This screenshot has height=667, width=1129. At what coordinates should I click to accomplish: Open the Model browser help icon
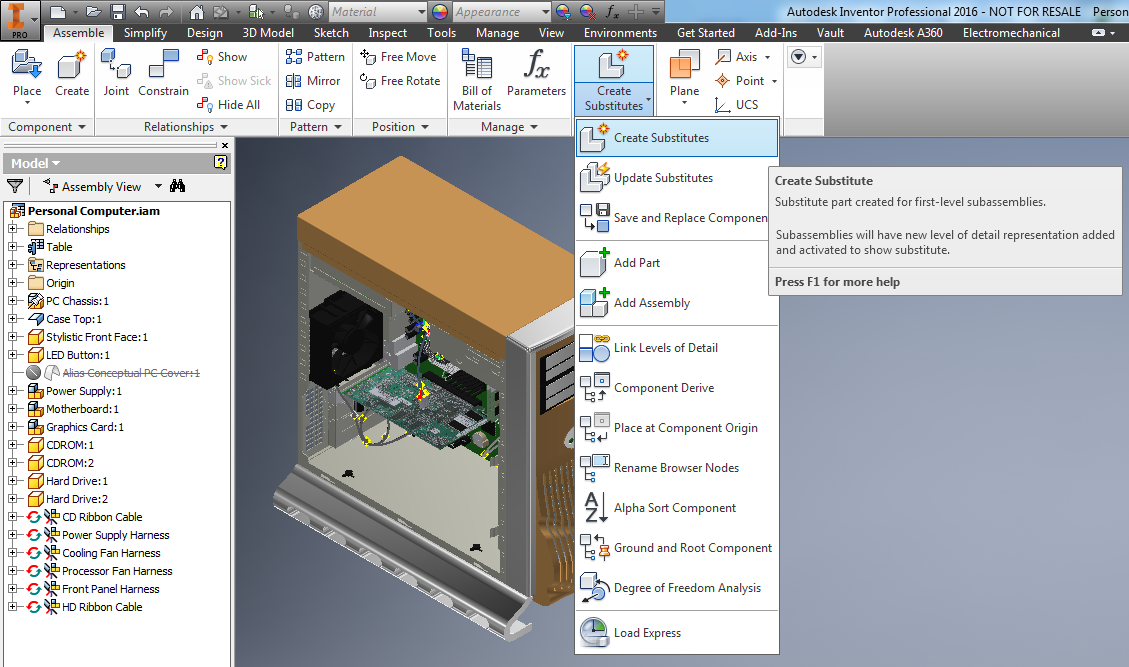pos(221,163)
